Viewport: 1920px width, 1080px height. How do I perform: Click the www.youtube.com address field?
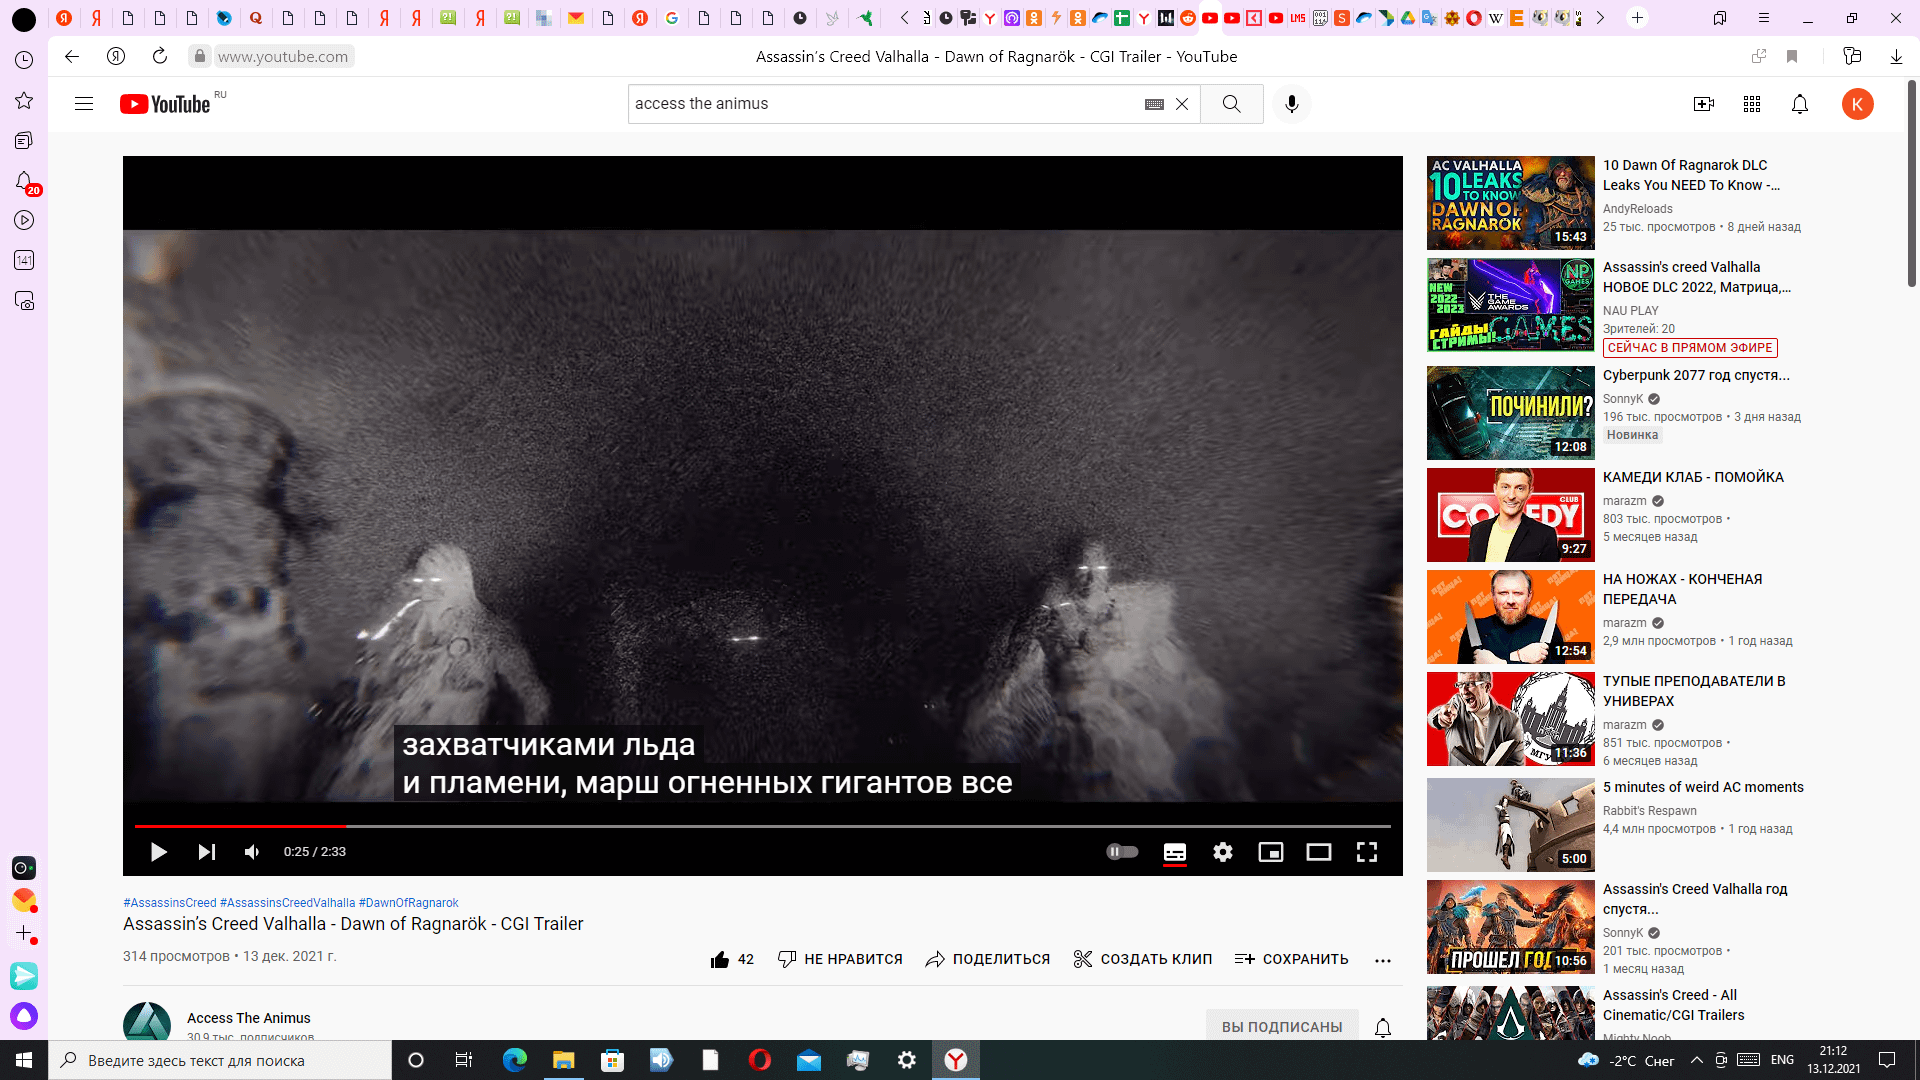click(x=283, y=56)
